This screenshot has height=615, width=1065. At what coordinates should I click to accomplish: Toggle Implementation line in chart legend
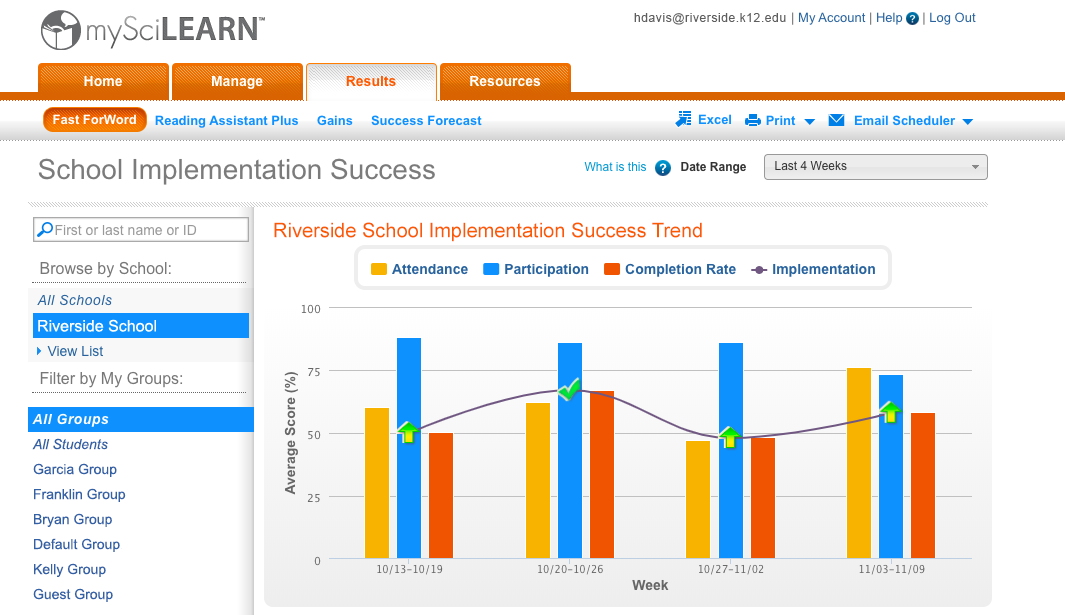point(813,269)
